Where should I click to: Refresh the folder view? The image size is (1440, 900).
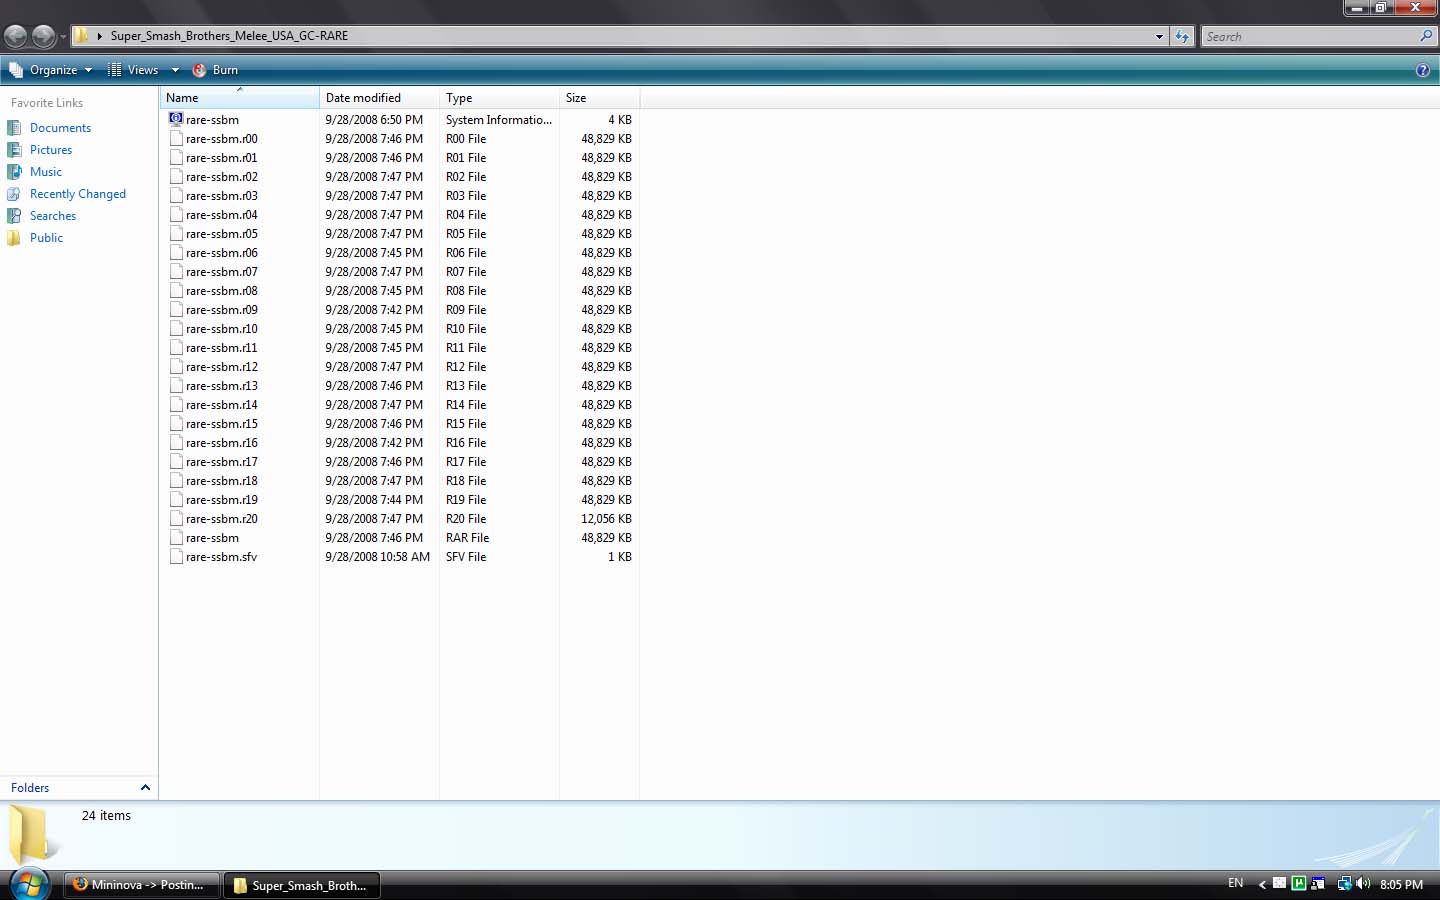1182,37
